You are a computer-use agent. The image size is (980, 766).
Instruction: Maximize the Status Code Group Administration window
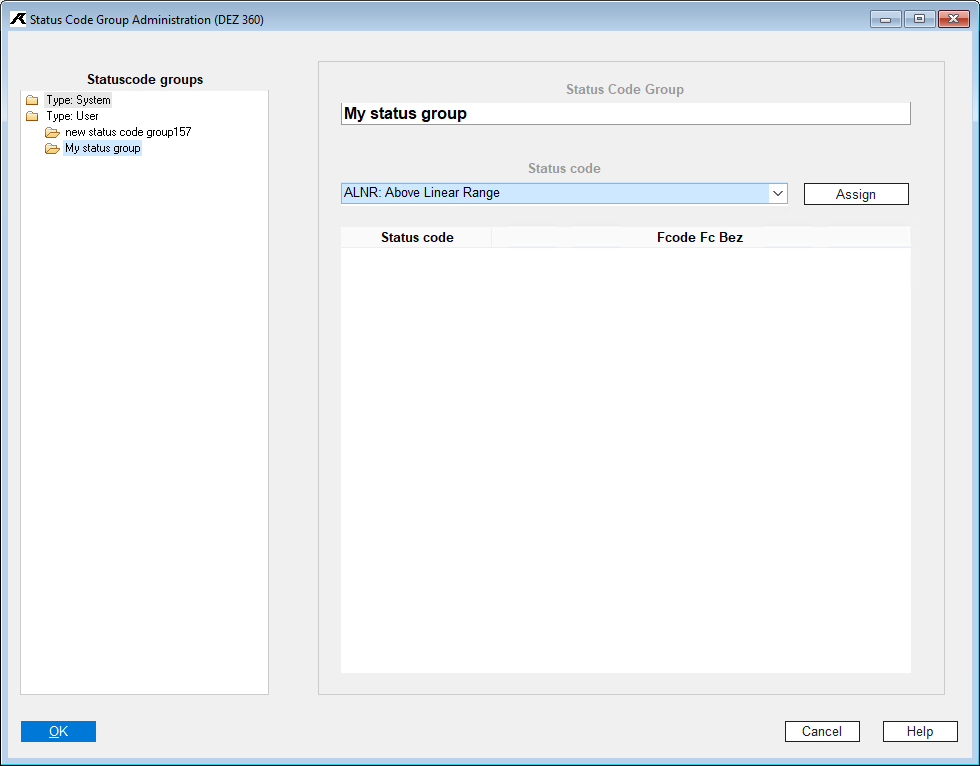pos(918,19)
